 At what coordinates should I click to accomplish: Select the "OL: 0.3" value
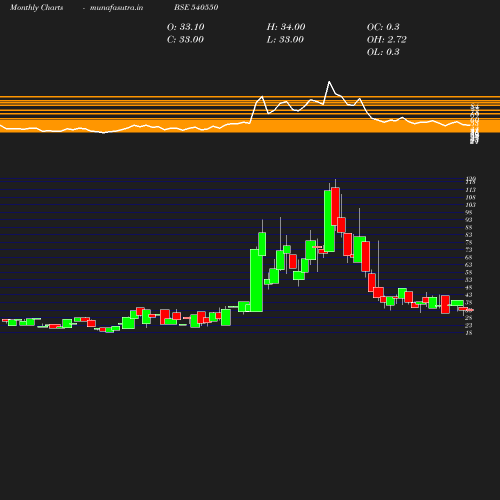point(383,52)
